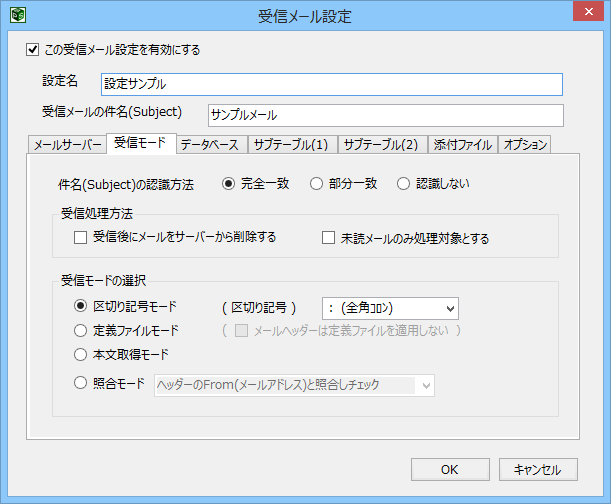Viewport: 611px width, 504px height.
Task: Choose 本文取得モード radio option
Action: click(x=81, y=354)
